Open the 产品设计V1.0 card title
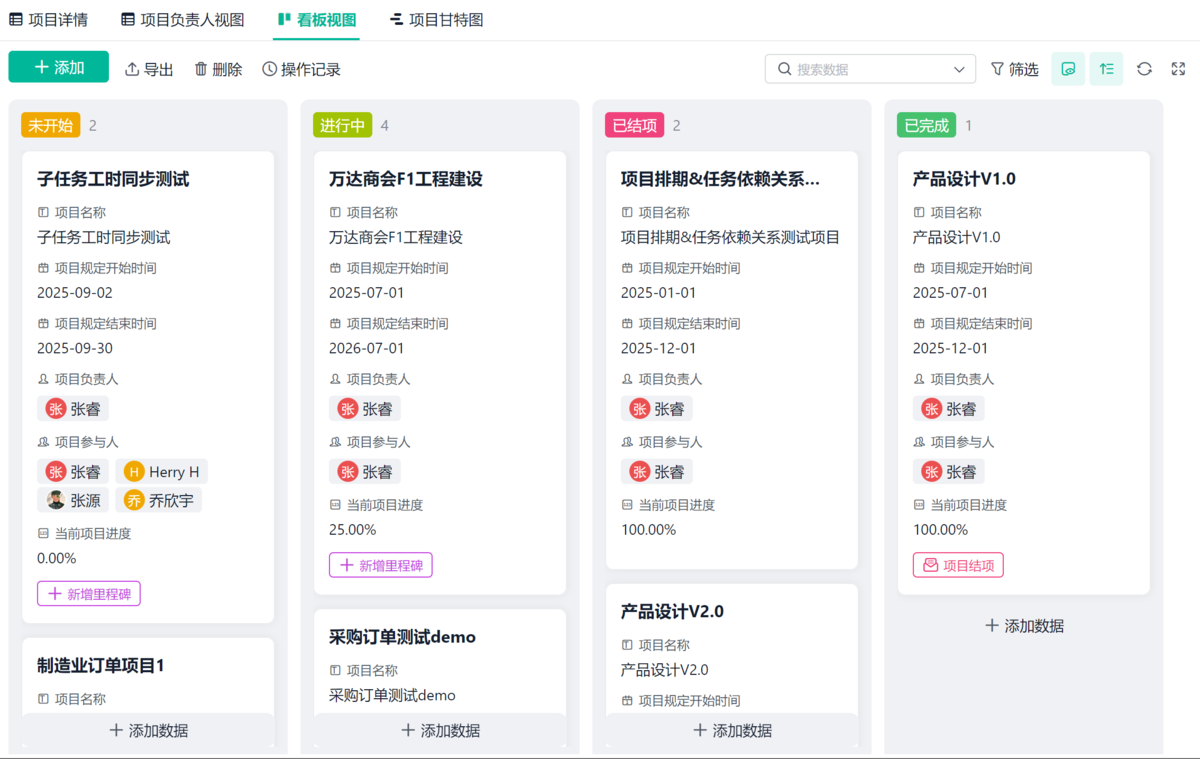 pos(964,179)
